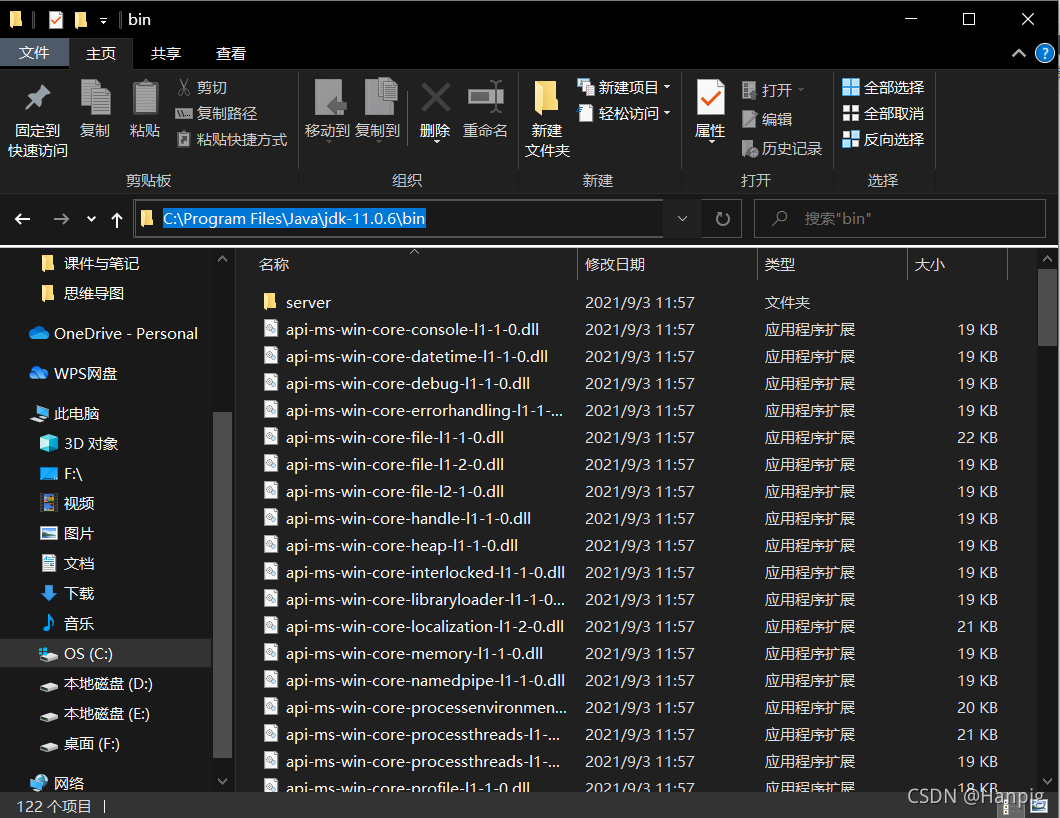Screen dimensions: 1060x818
Task: Click the Cut (剪切) scissors icon
Action: coord(183,87)
